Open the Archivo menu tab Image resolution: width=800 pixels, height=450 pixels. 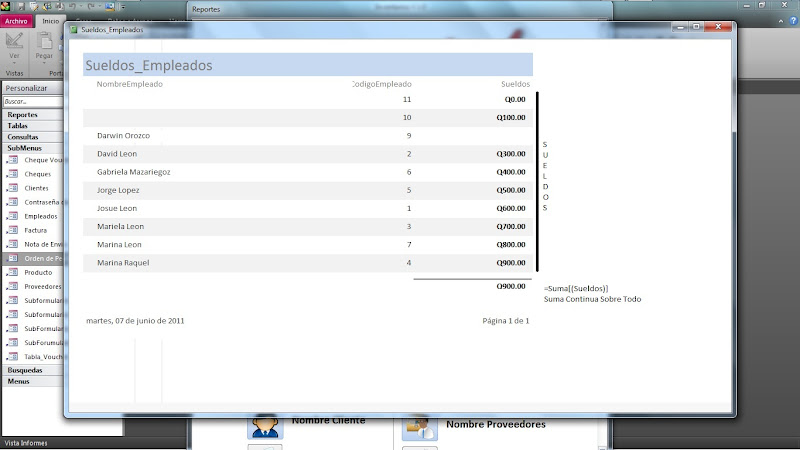pos(18,20)
